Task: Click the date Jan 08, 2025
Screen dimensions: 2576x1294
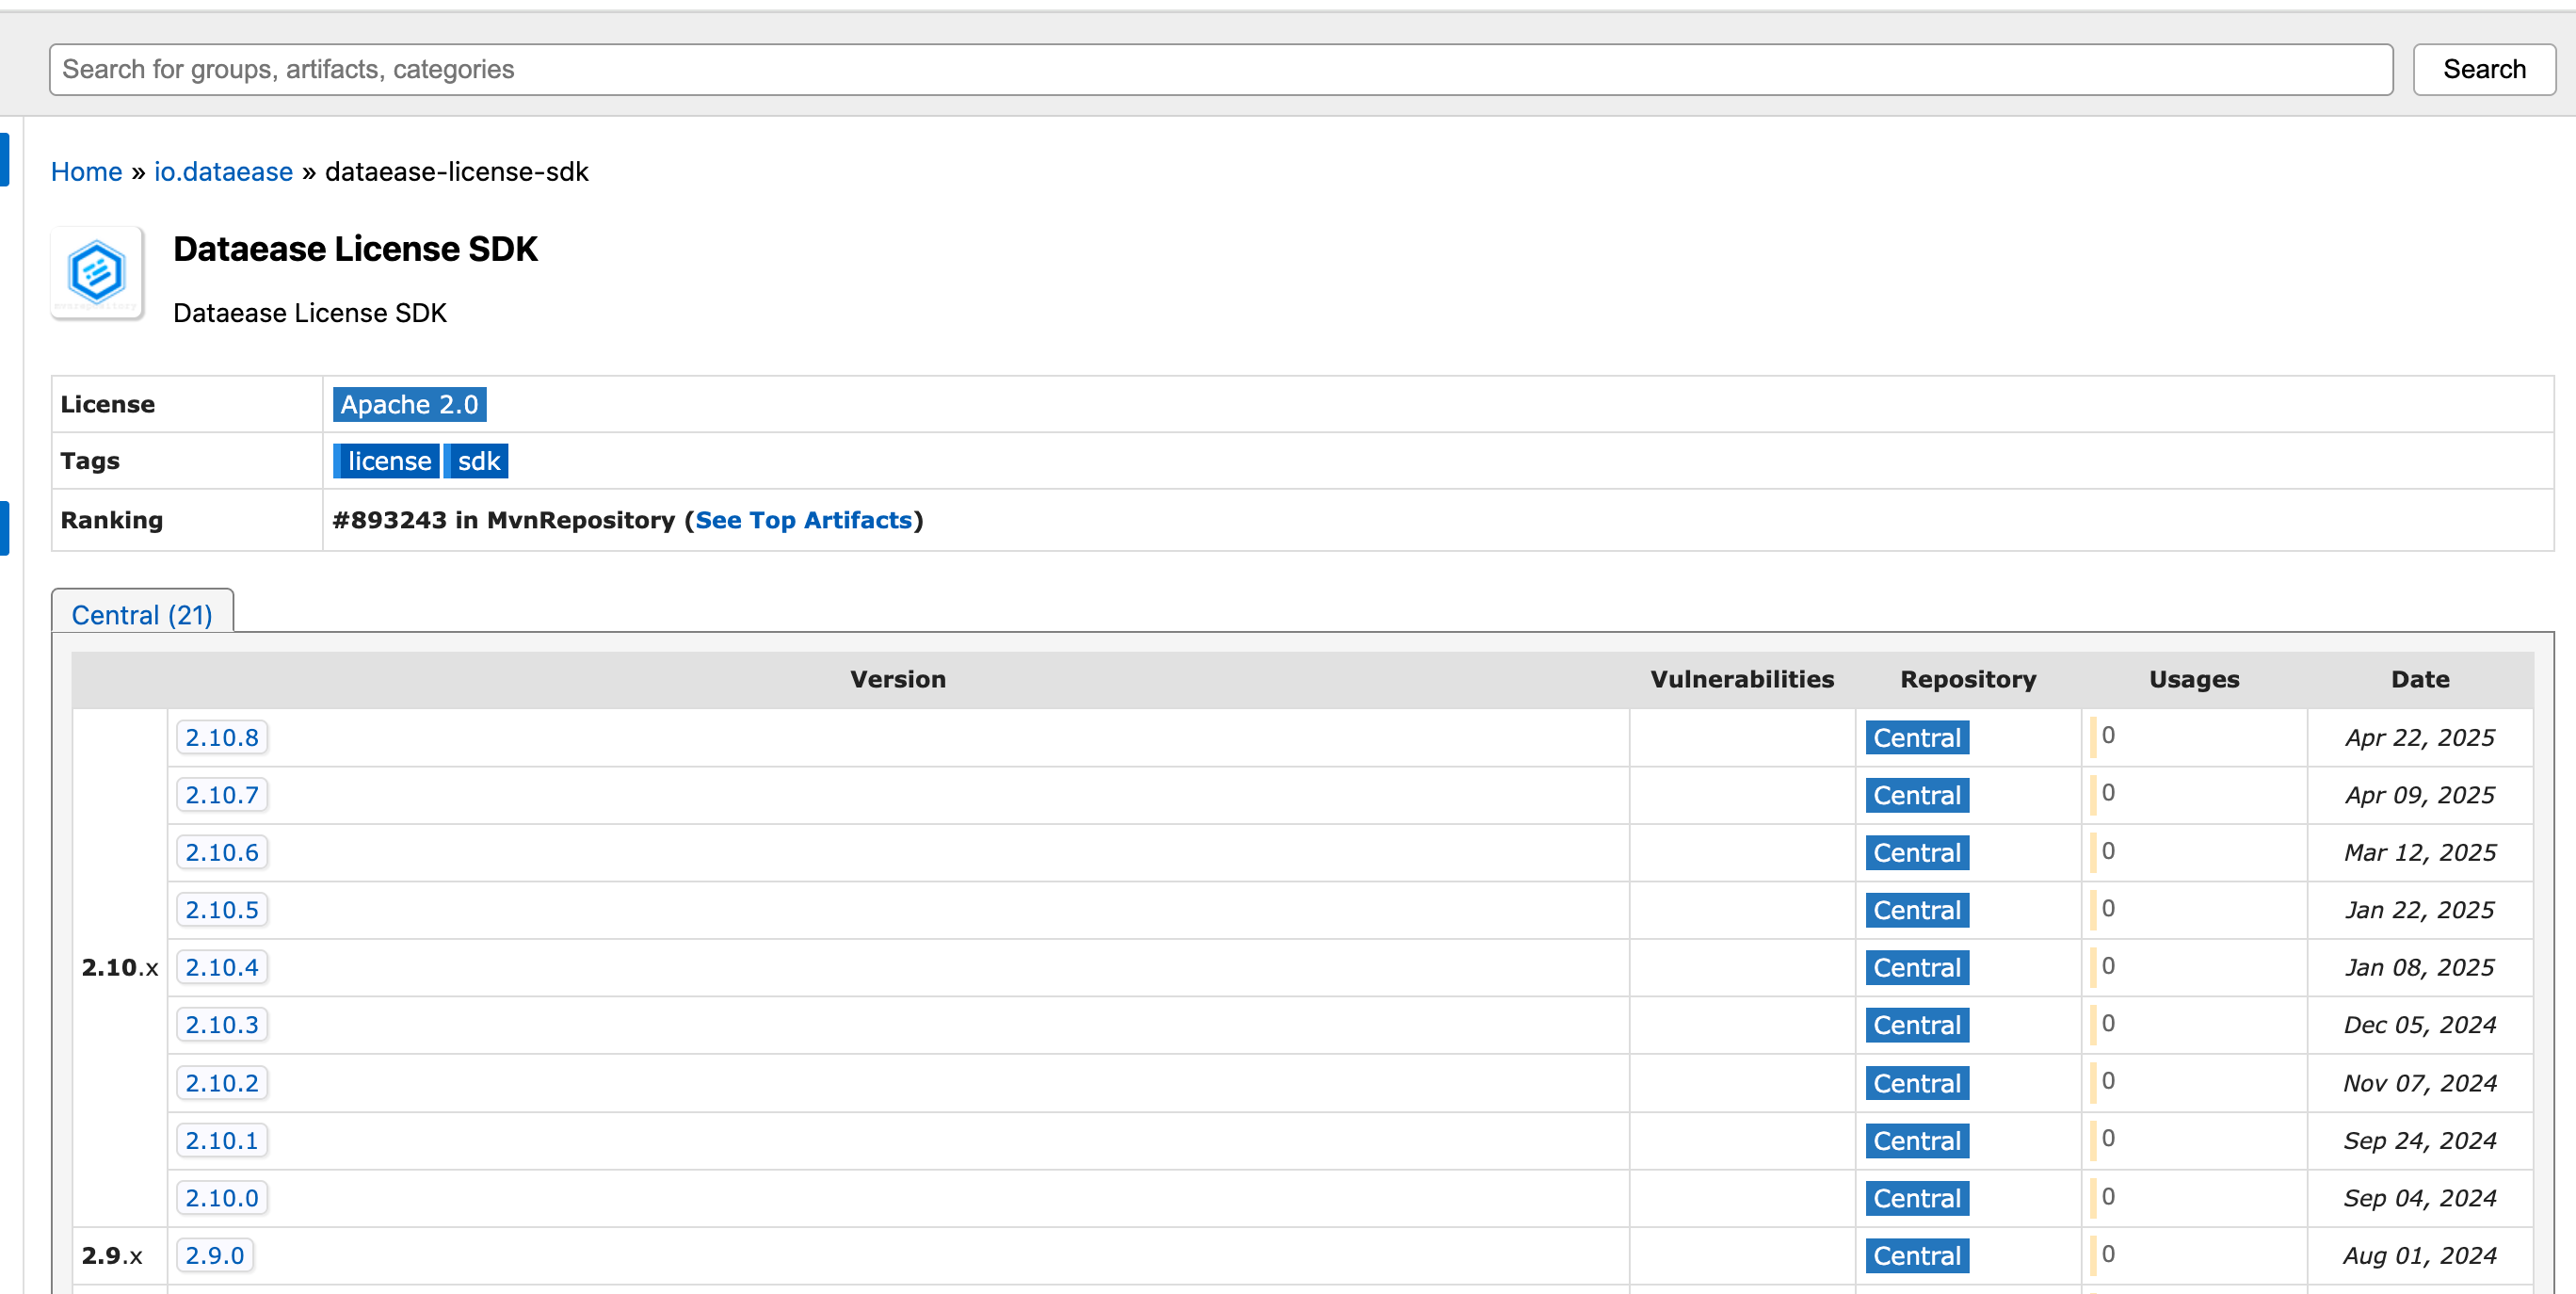Action: (2420, 967)
